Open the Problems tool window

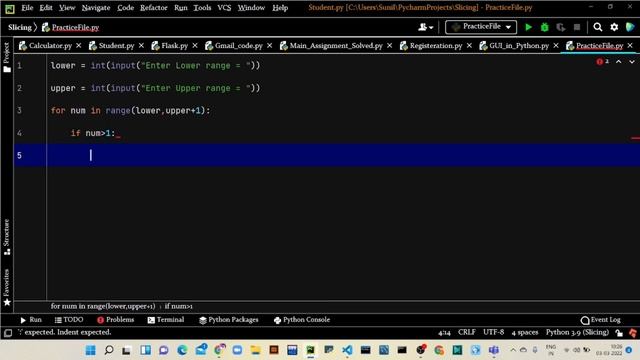[x=116, y=320]
